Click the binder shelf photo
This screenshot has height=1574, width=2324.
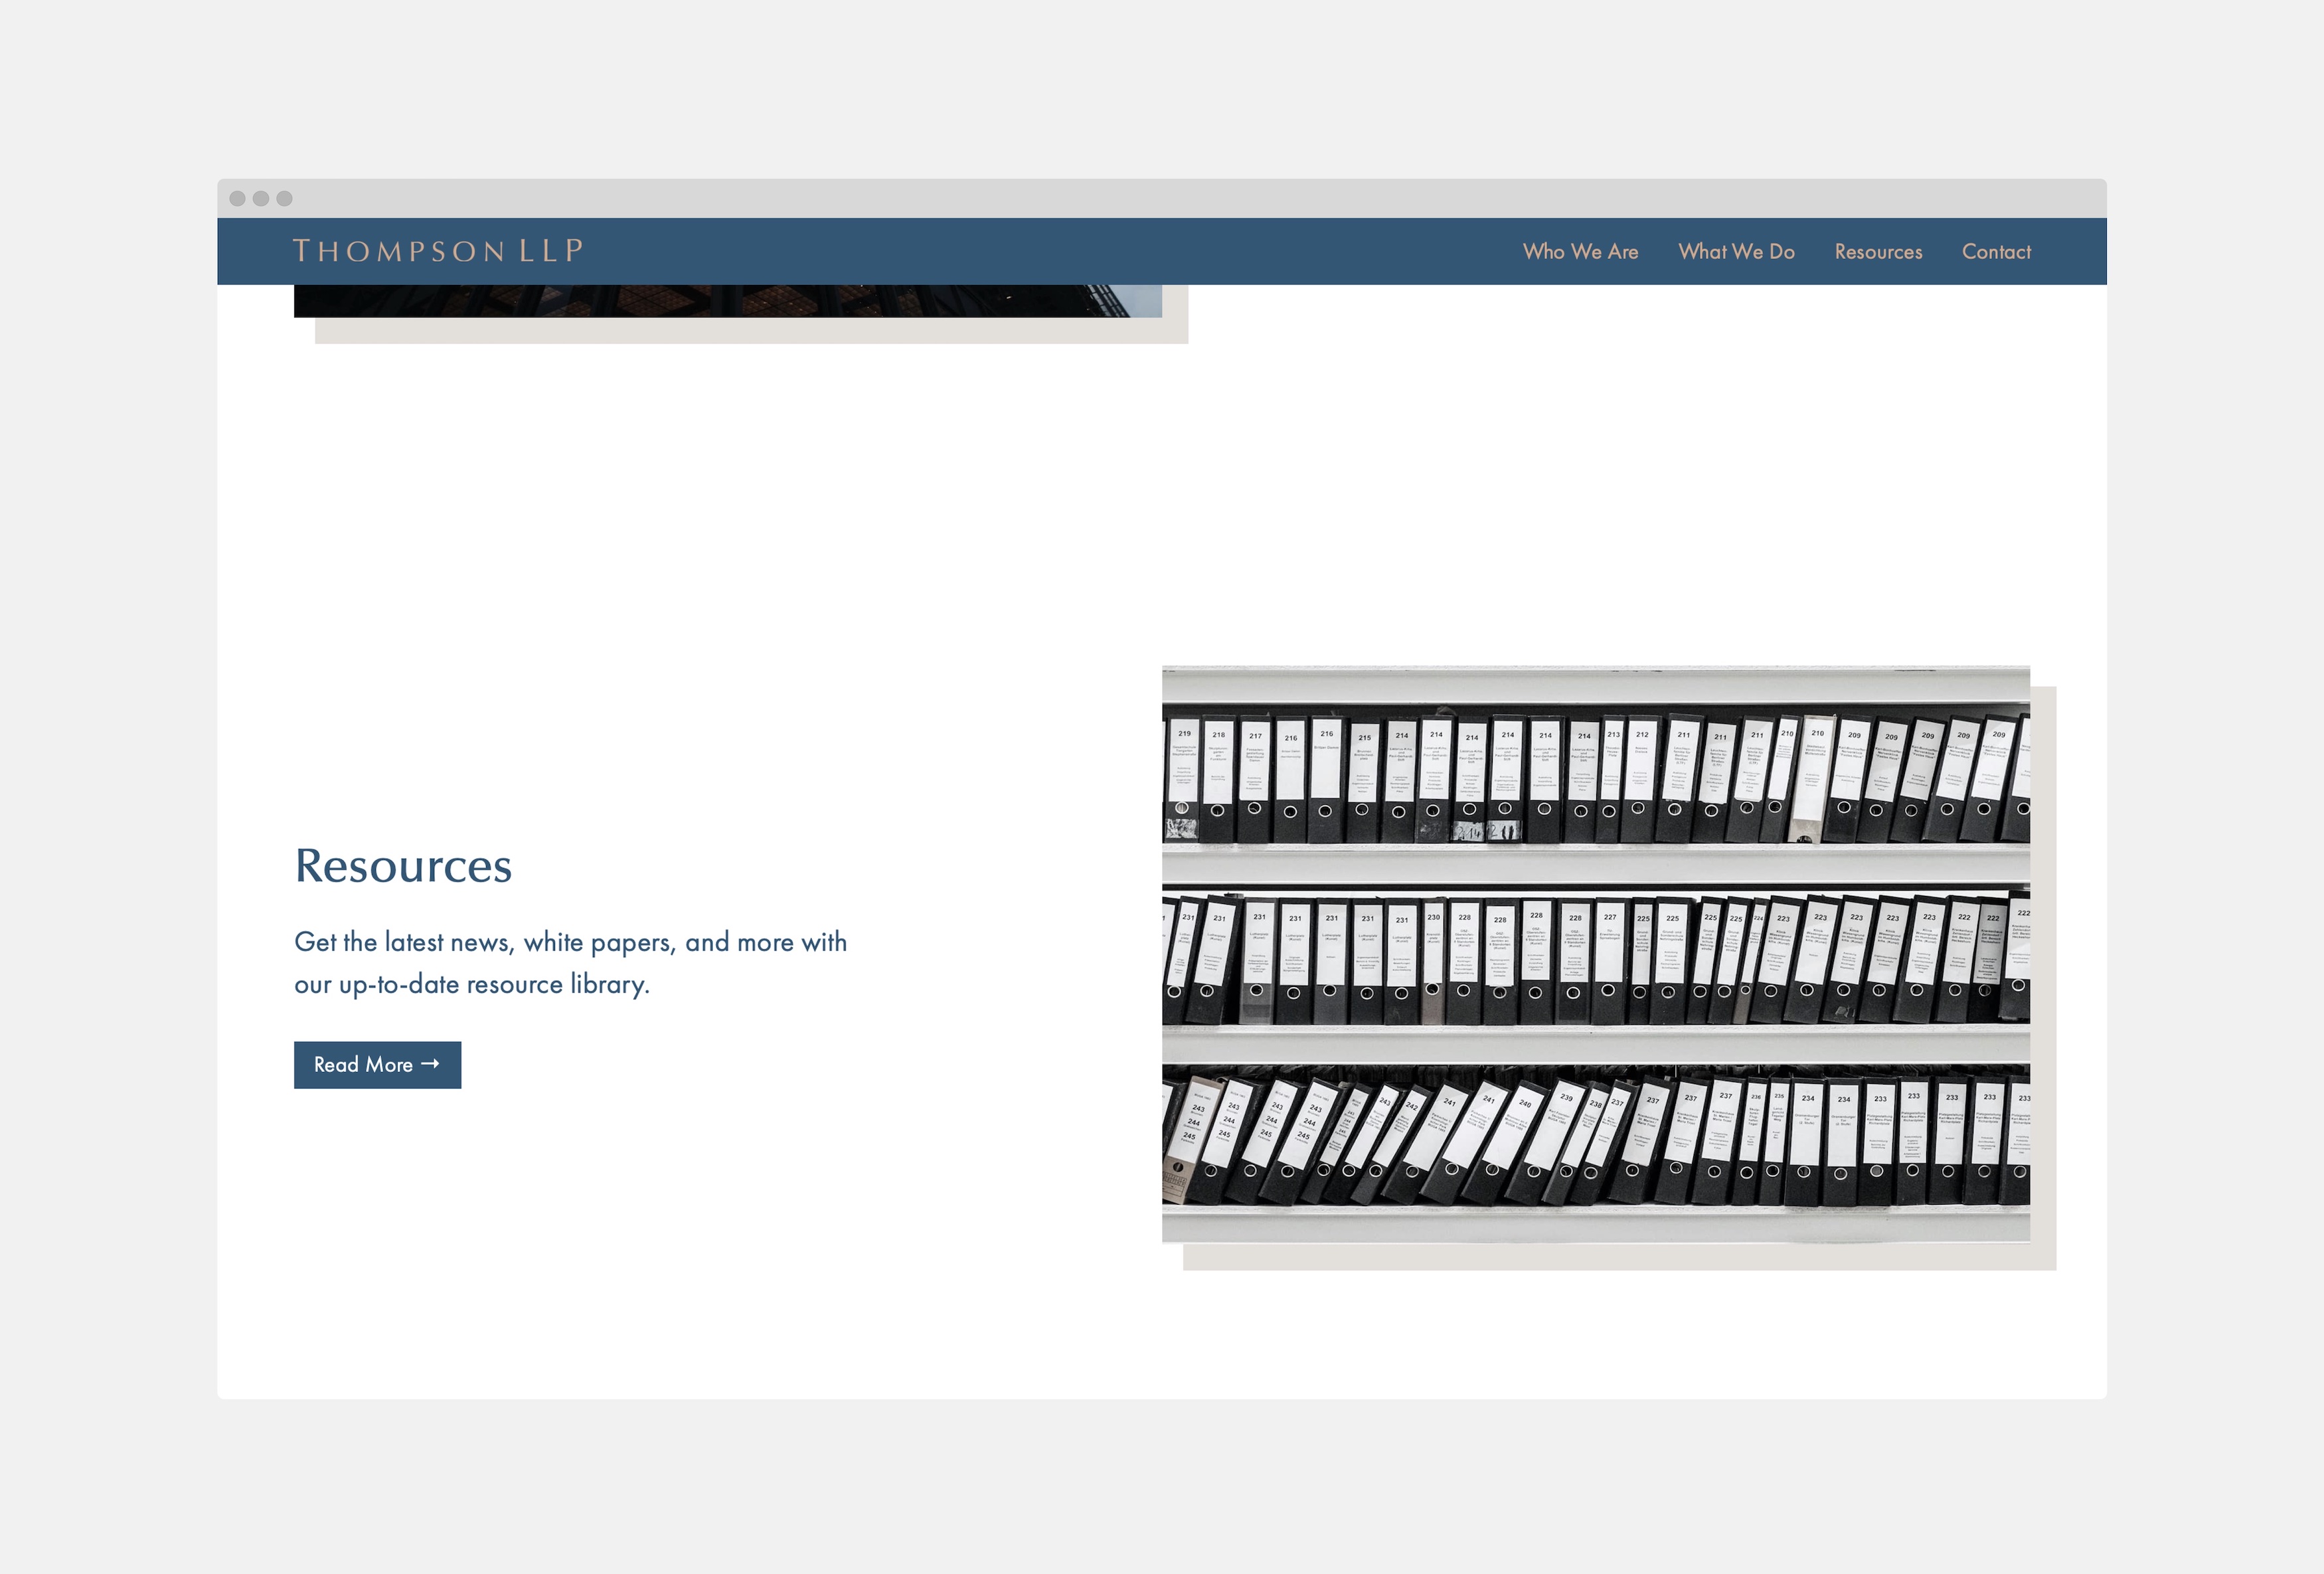click(x=1595, y=954)
